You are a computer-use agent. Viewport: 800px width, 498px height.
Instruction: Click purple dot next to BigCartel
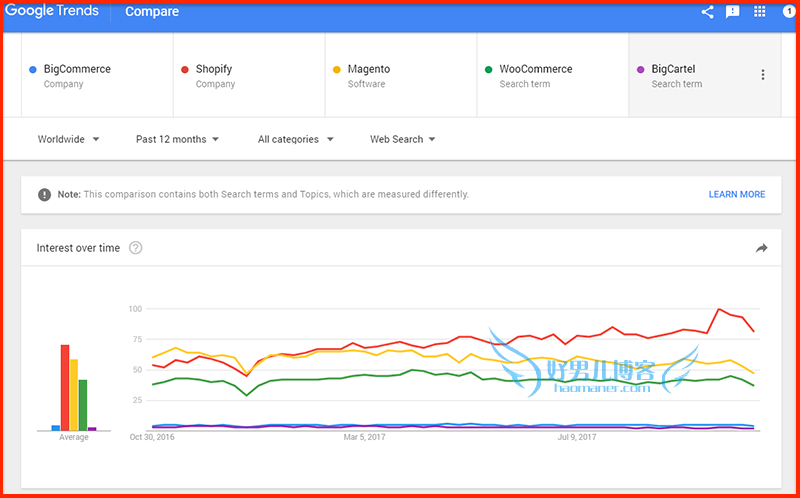pos(641,69)
